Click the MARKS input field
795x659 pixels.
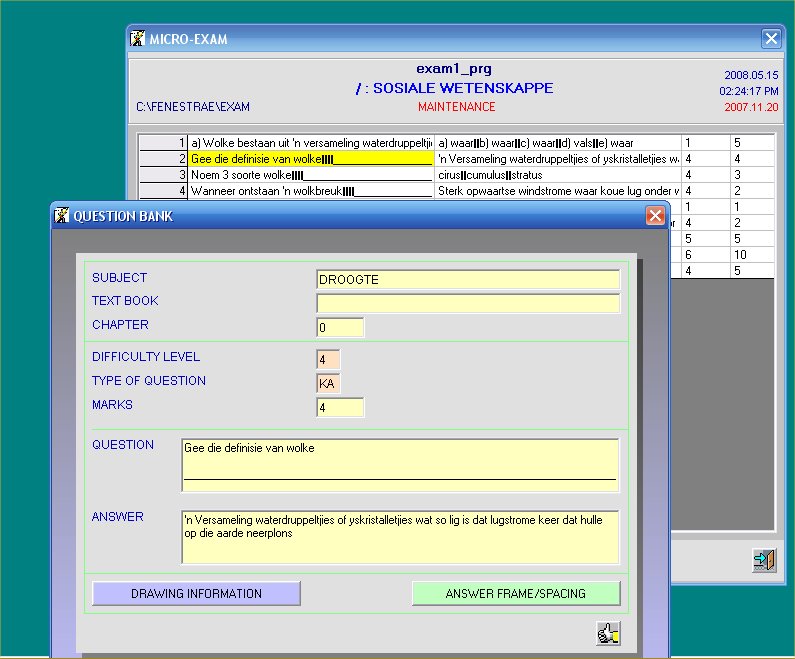pyautogui.click(x=340, y=408)
